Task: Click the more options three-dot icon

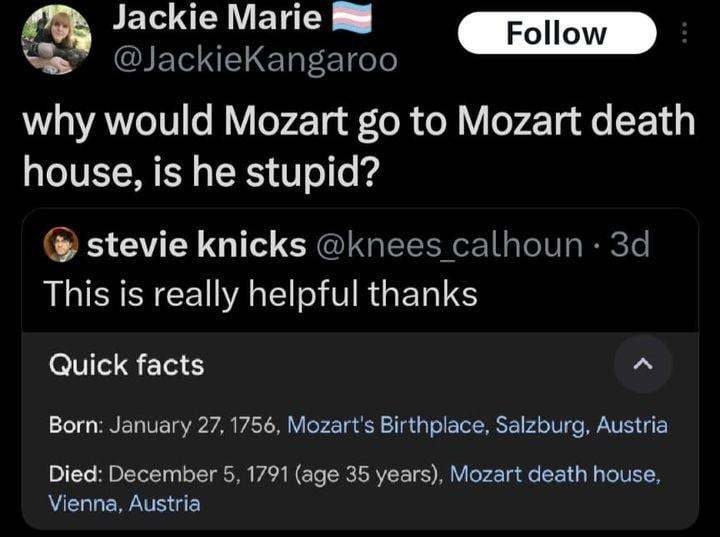Action: click(684, 33)
